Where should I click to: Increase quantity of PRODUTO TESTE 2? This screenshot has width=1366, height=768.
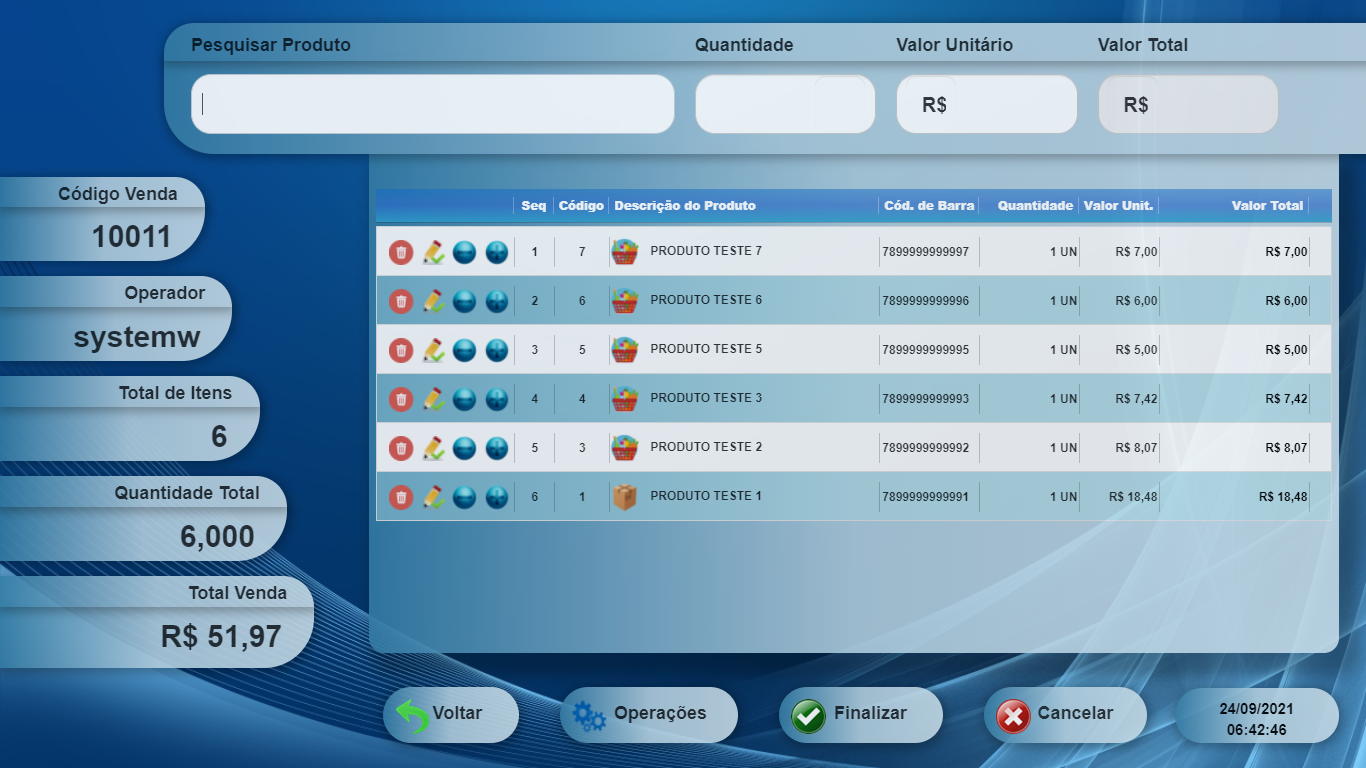[497, 448]
